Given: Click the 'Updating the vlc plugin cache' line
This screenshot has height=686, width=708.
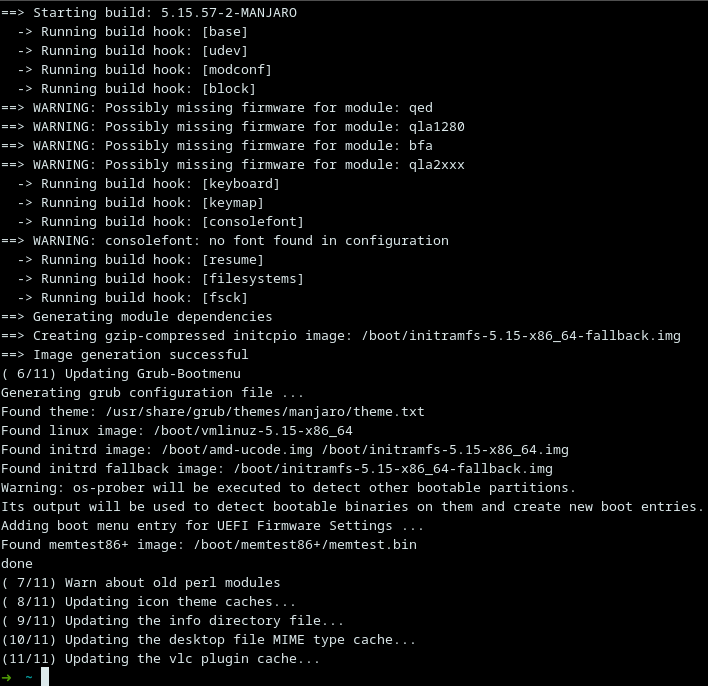Looking at the screenshot, I should point(161,659).
